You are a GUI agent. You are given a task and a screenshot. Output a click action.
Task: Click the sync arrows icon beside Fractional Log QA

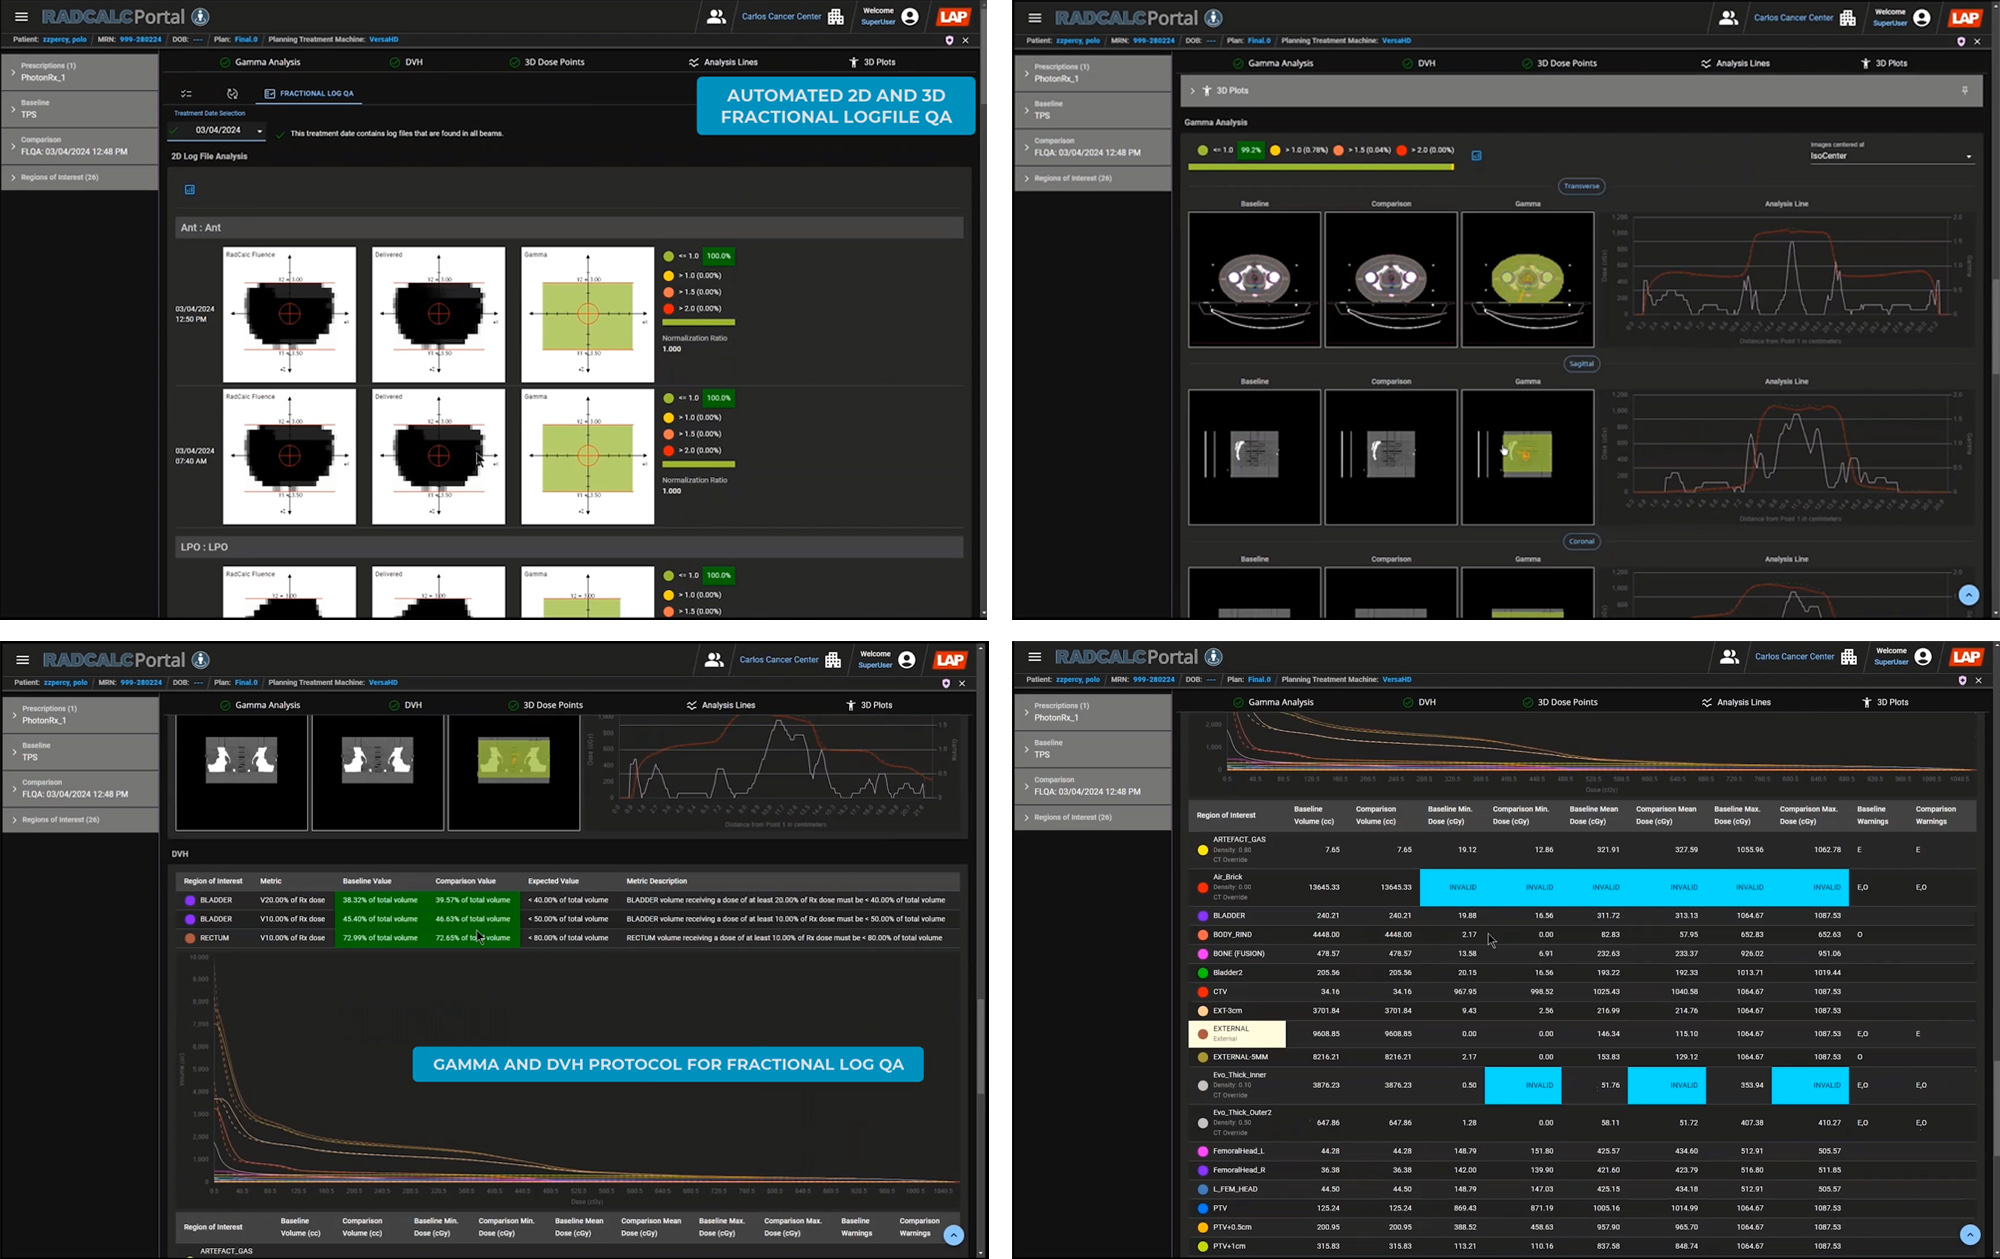point(232,94)
